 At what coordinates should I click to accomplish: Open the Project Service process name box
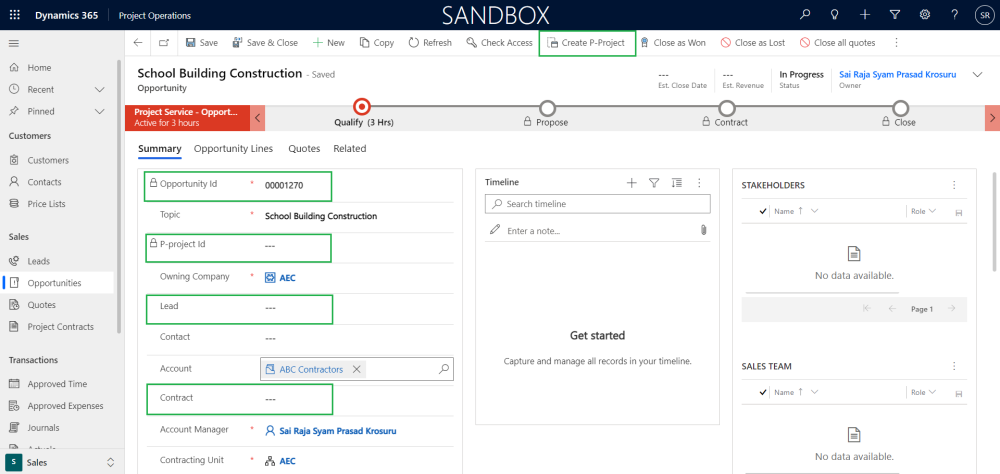(187, 117)
